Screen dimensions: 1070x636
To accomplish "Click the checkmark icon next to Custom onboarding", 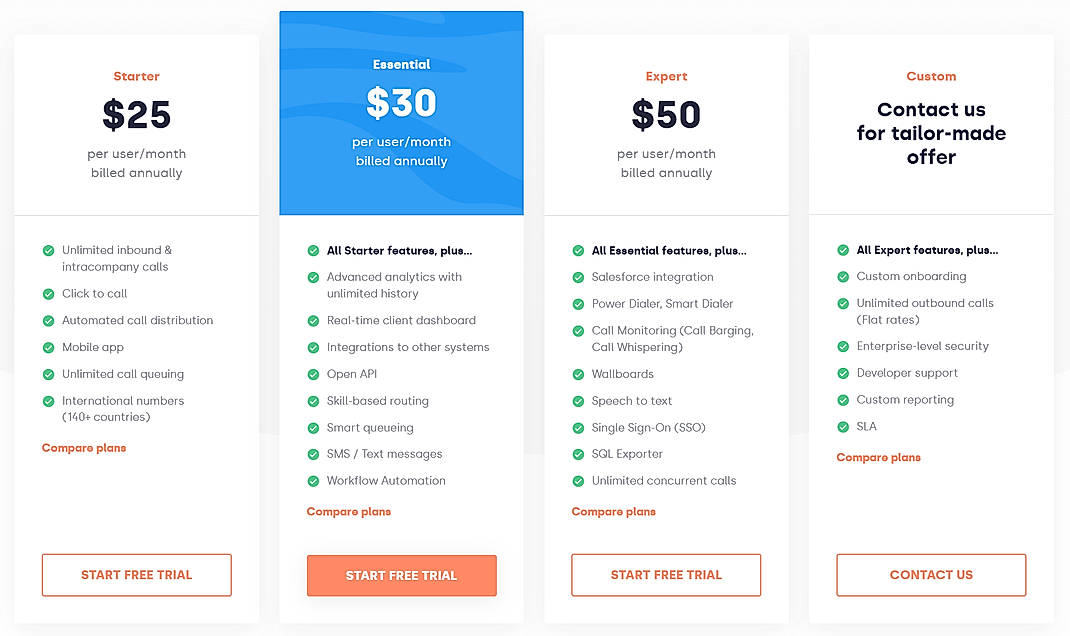I will coord(843,277).
